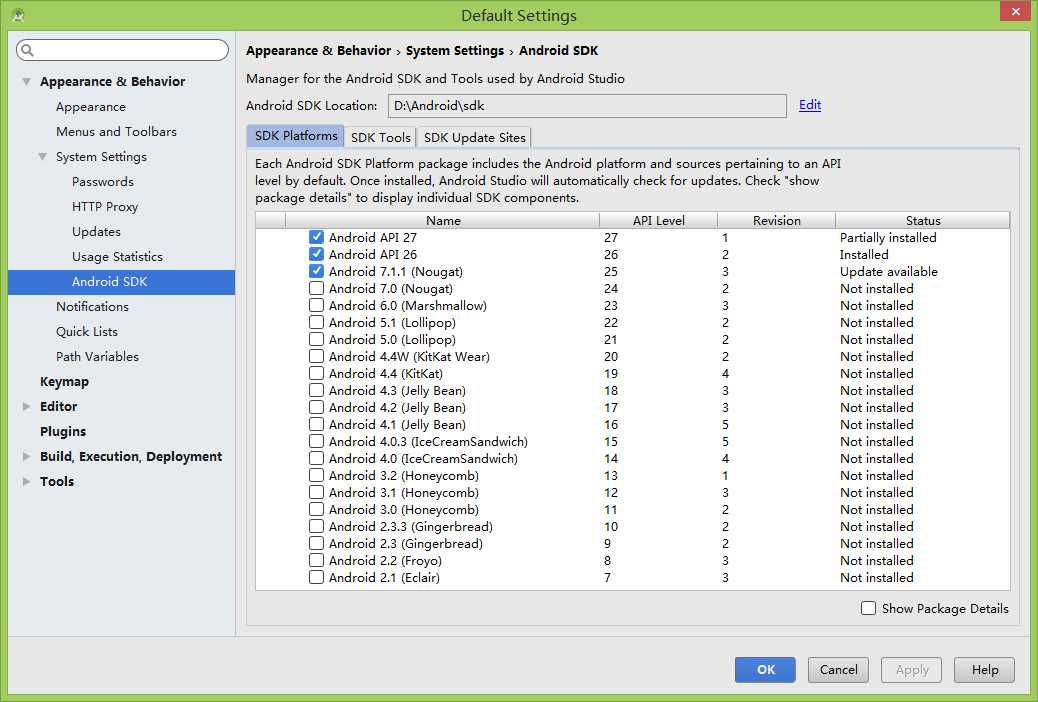Screen dimensions: 1038x702
Task: Sort table by Status column header
Action: (x=923, y=221)
